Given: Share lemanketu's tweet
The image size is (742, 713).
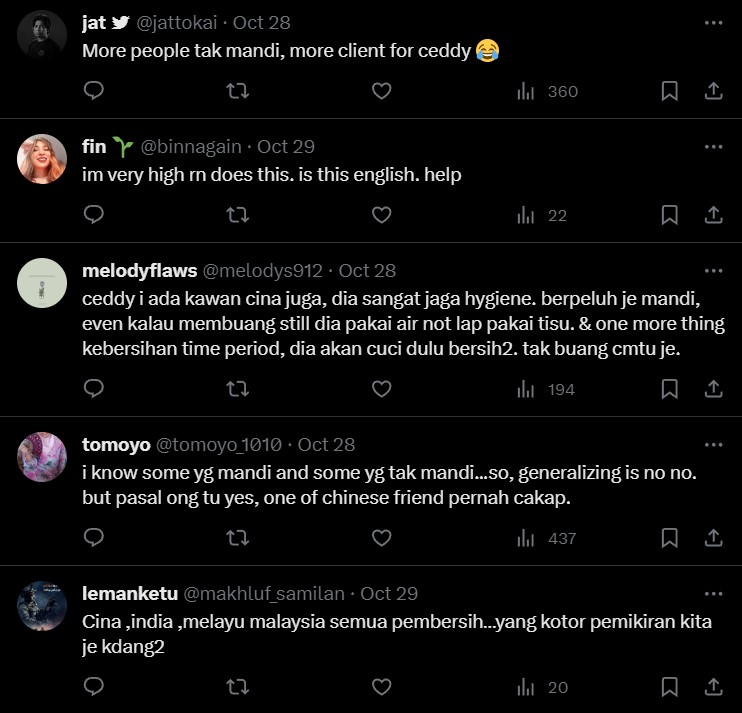Looking at the screenshot, I should [714, 687].
